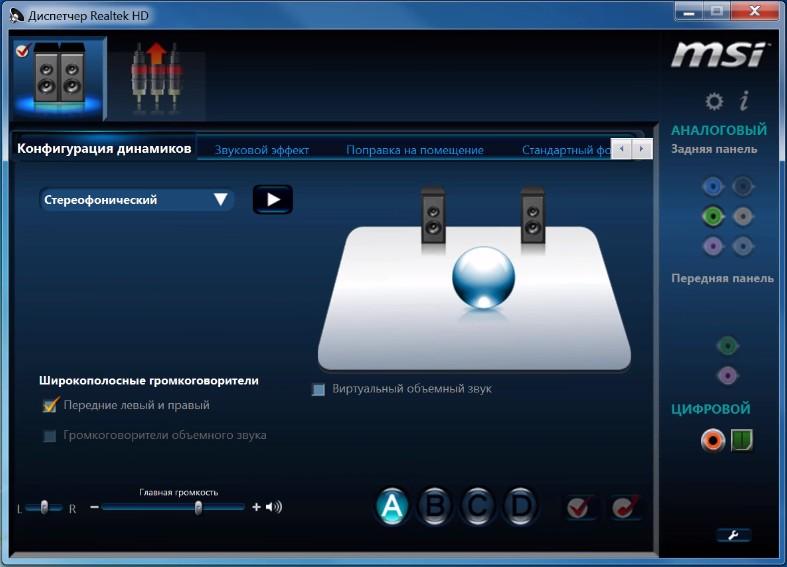Uncheck 'Передние левый и правый' checkbox
The width and height of the screenshot is (787, 567).
point(50,405)
